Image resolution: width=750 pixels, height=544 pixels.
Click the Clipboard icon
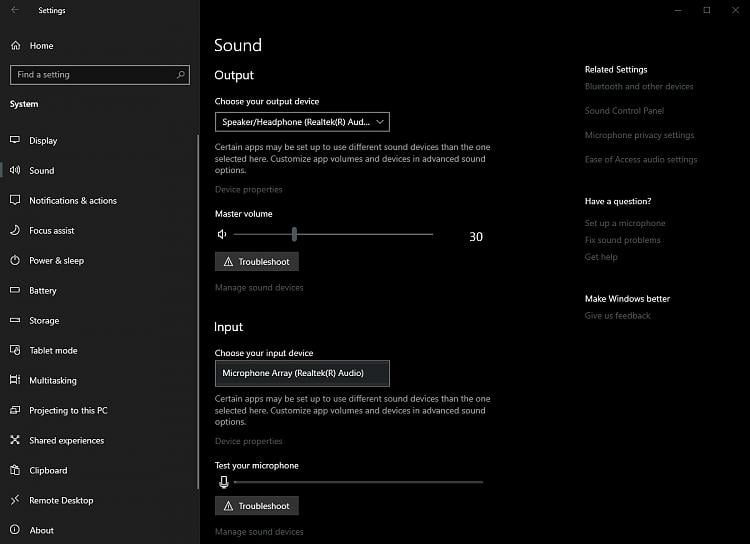[15, 470]
